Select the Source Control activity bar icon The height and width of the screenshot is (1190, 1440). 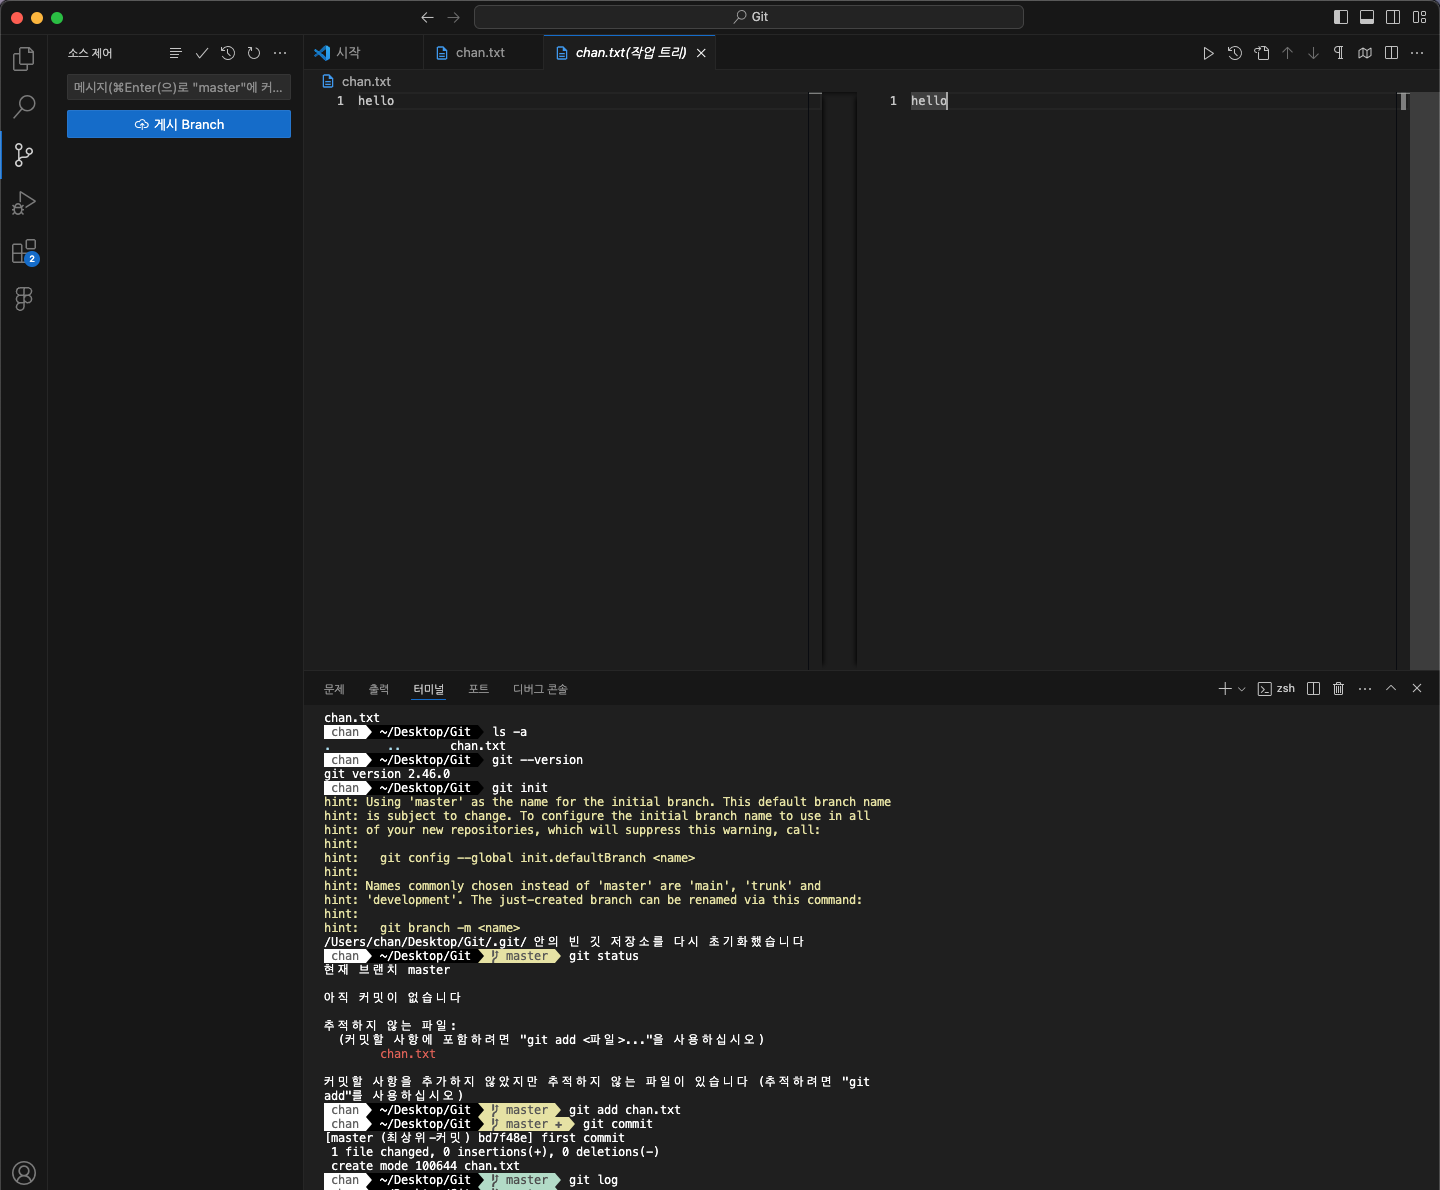[x=24, y=154]
